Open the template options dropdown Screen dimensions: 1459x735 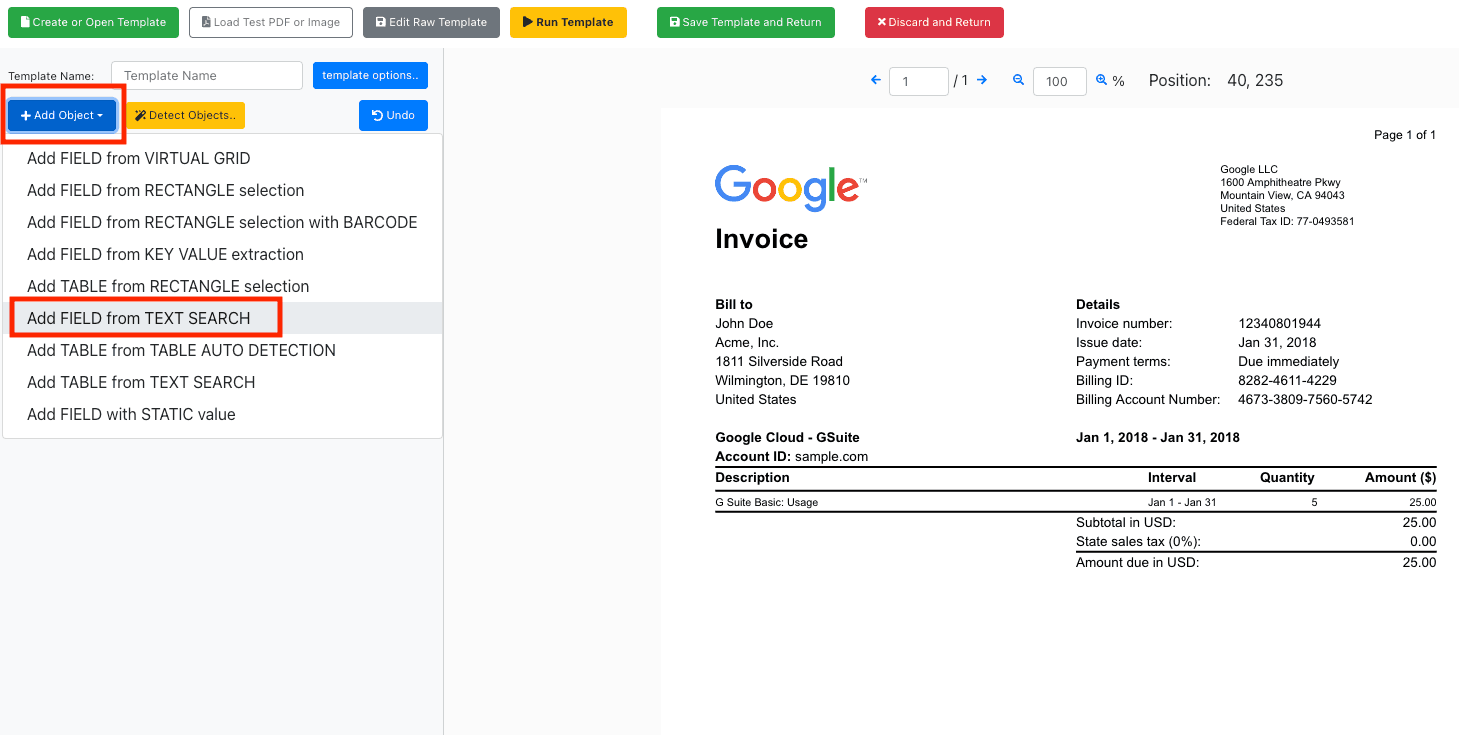tap(370, 76)
